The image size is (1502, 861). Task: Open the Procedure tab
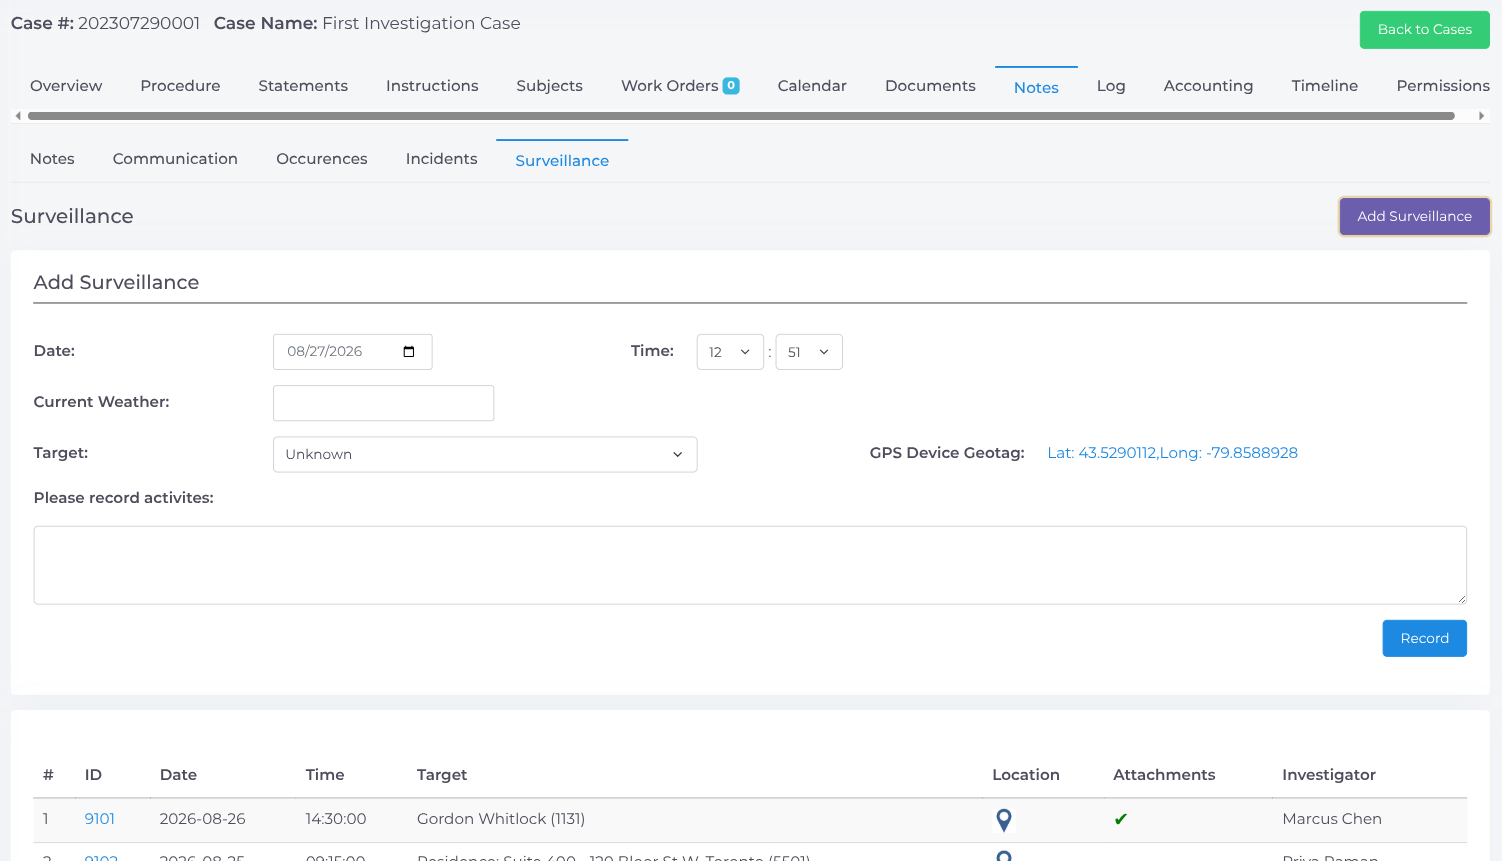click(180, 86)
